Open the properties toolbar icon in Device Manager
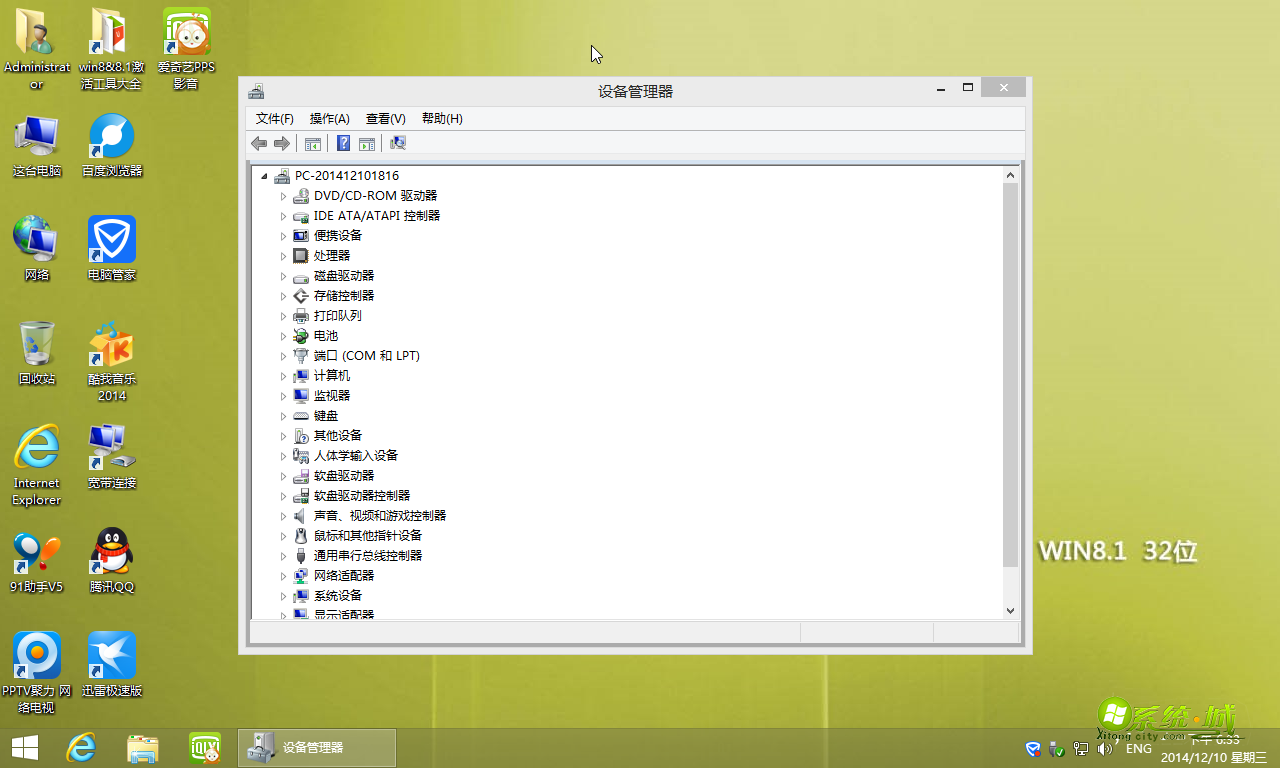 tap(366, 143)
